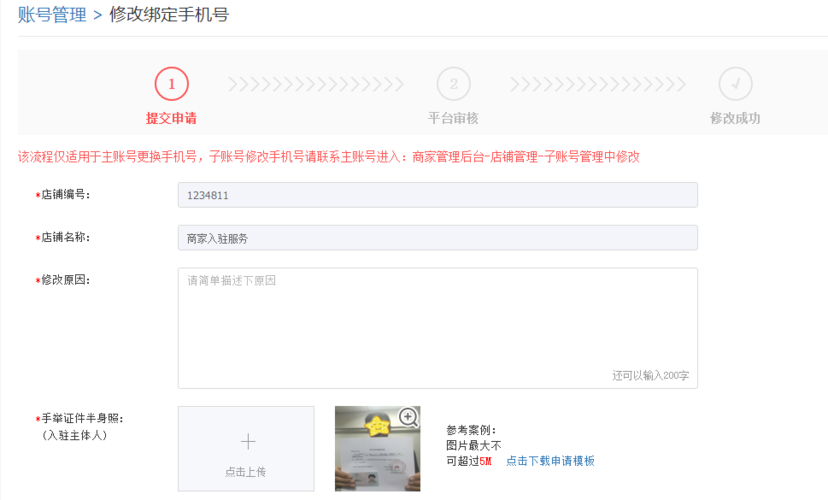Click the step 1 circle icon
This screenshot has height=500, width=828.
click(x=172, y=84)
